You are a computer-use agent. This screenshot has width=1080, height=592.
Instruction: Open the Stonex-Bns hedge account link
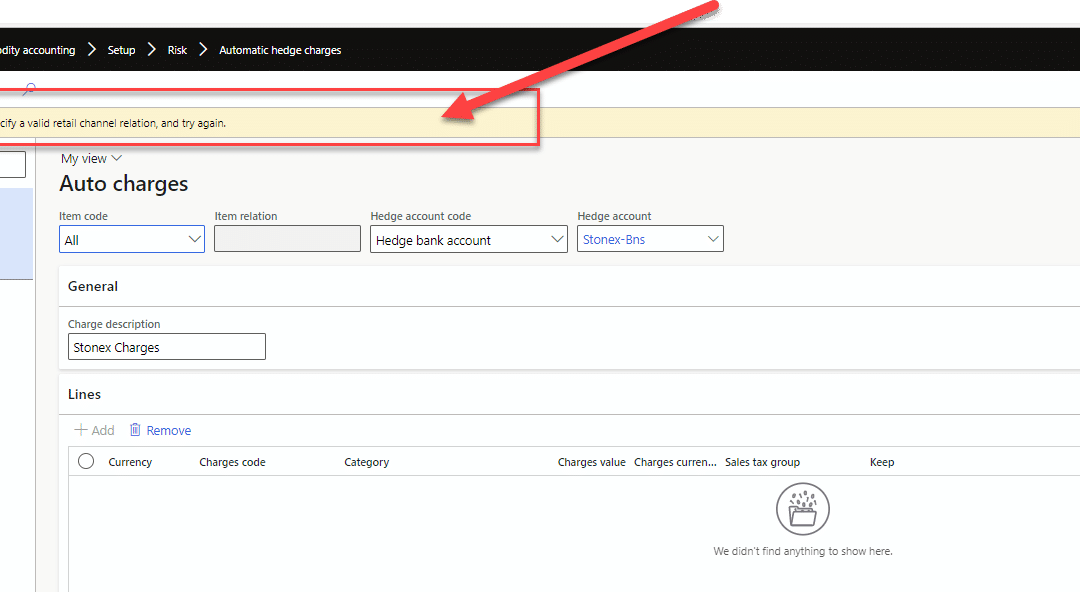[614, 239]
